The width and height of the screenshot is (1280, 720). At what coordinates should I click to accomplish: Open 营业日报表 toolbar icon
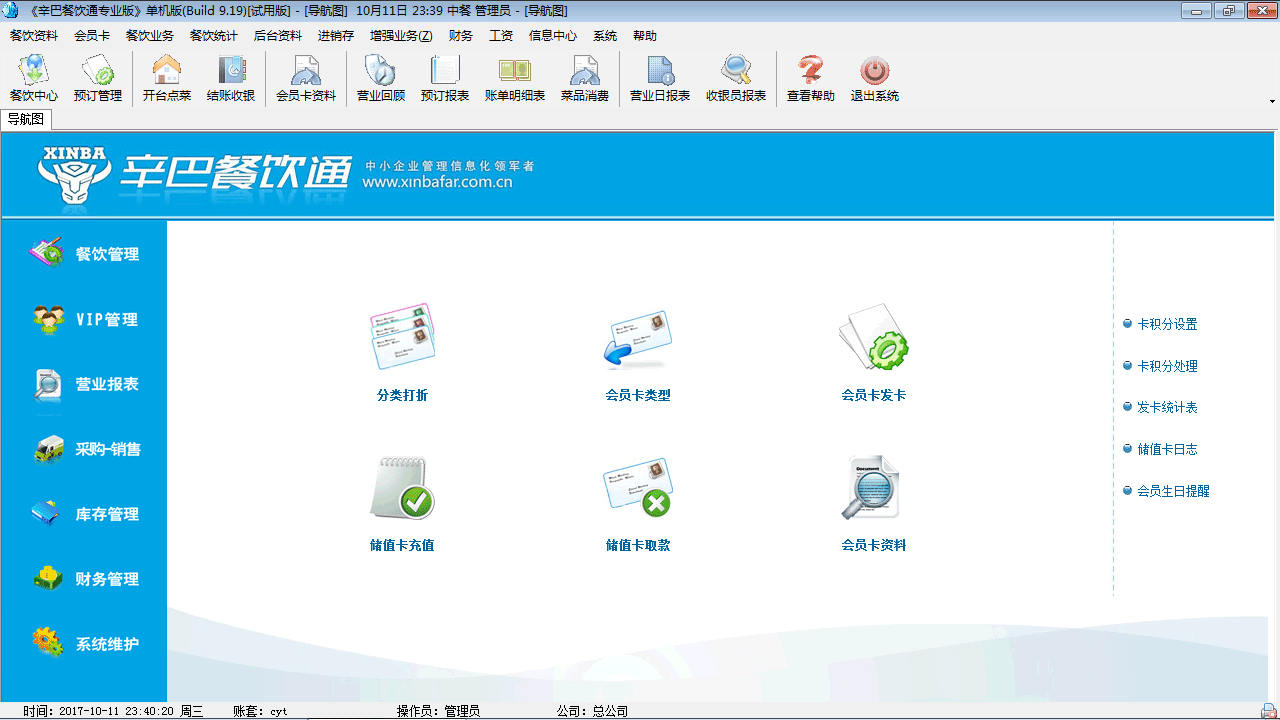click(x=660, y=79)
